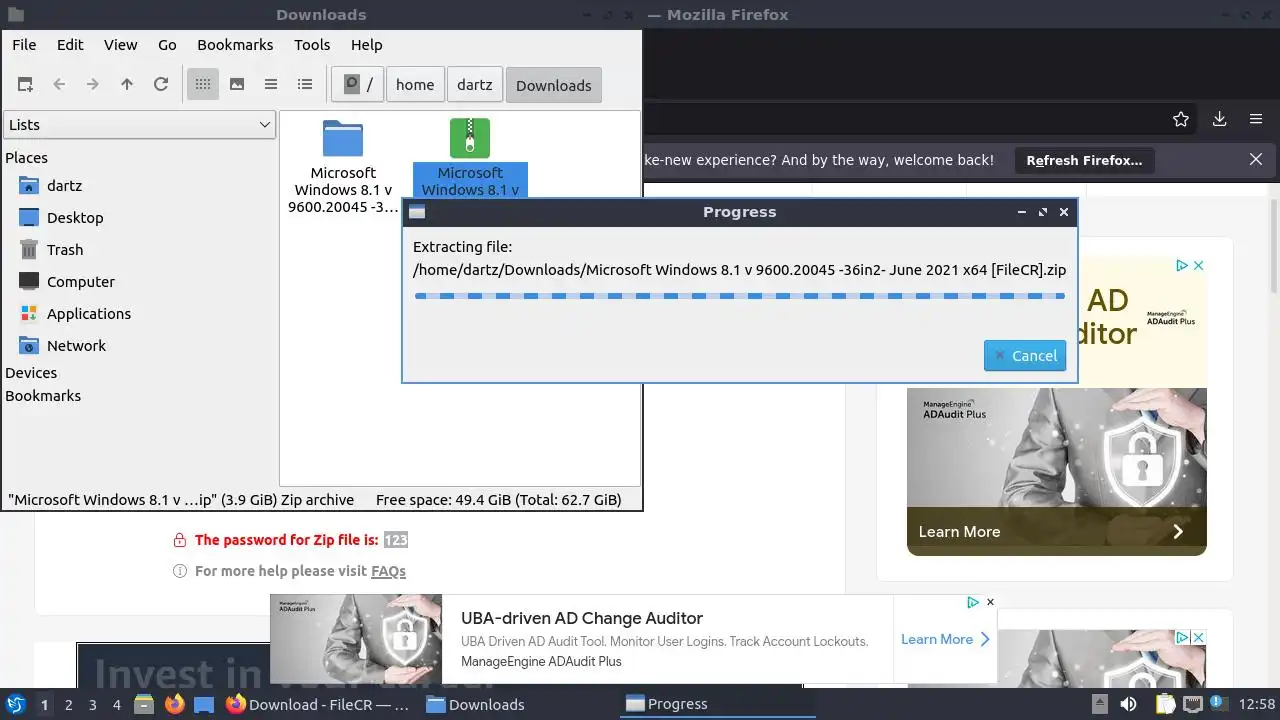Navigate to home path segment
Image resolution: width=1280 pixels, height=720 pixels.
coord(415,85)
